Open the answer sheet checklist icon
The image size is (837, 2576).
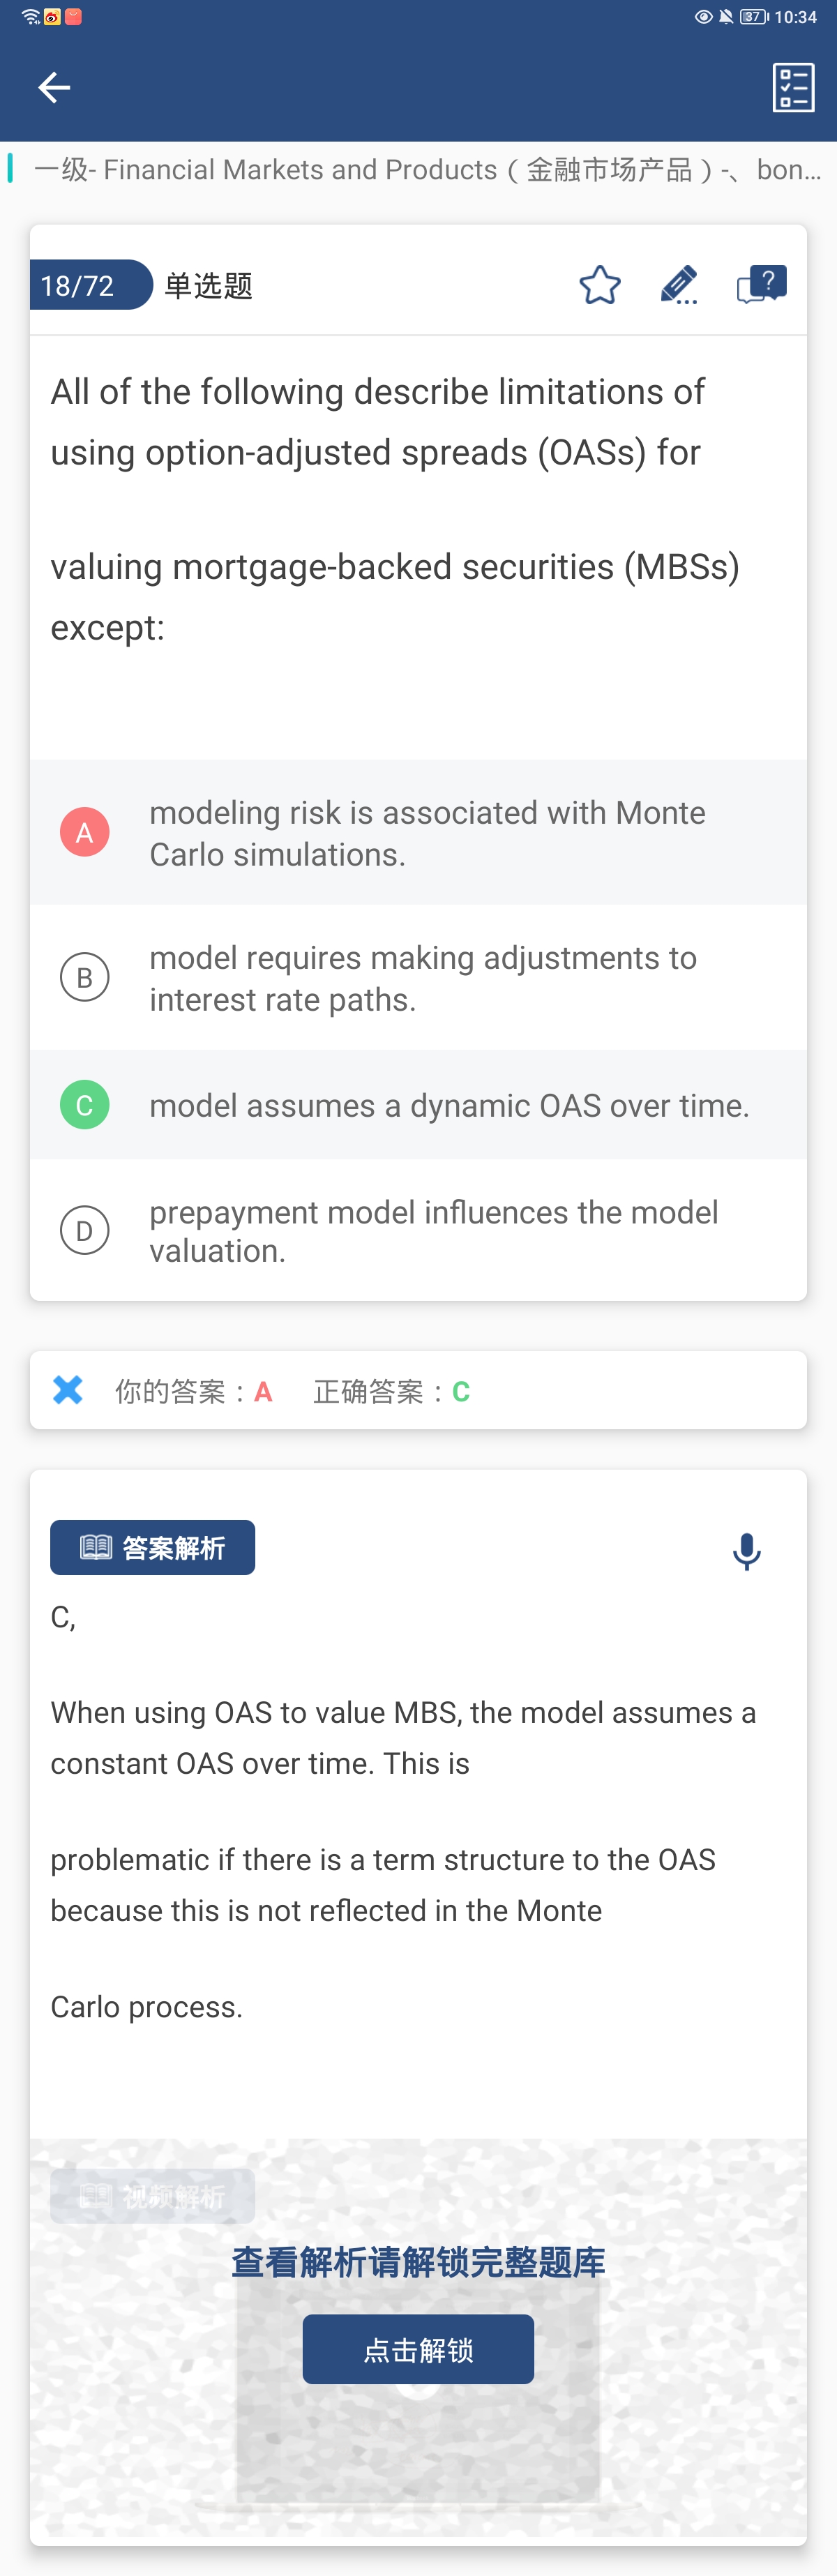793,88
